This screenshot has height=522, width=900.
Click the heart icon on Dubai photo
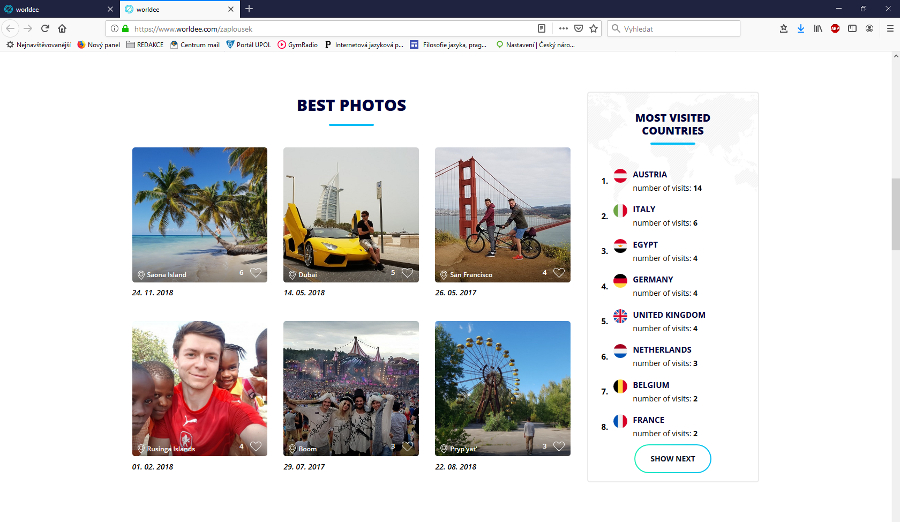point(407,273)
